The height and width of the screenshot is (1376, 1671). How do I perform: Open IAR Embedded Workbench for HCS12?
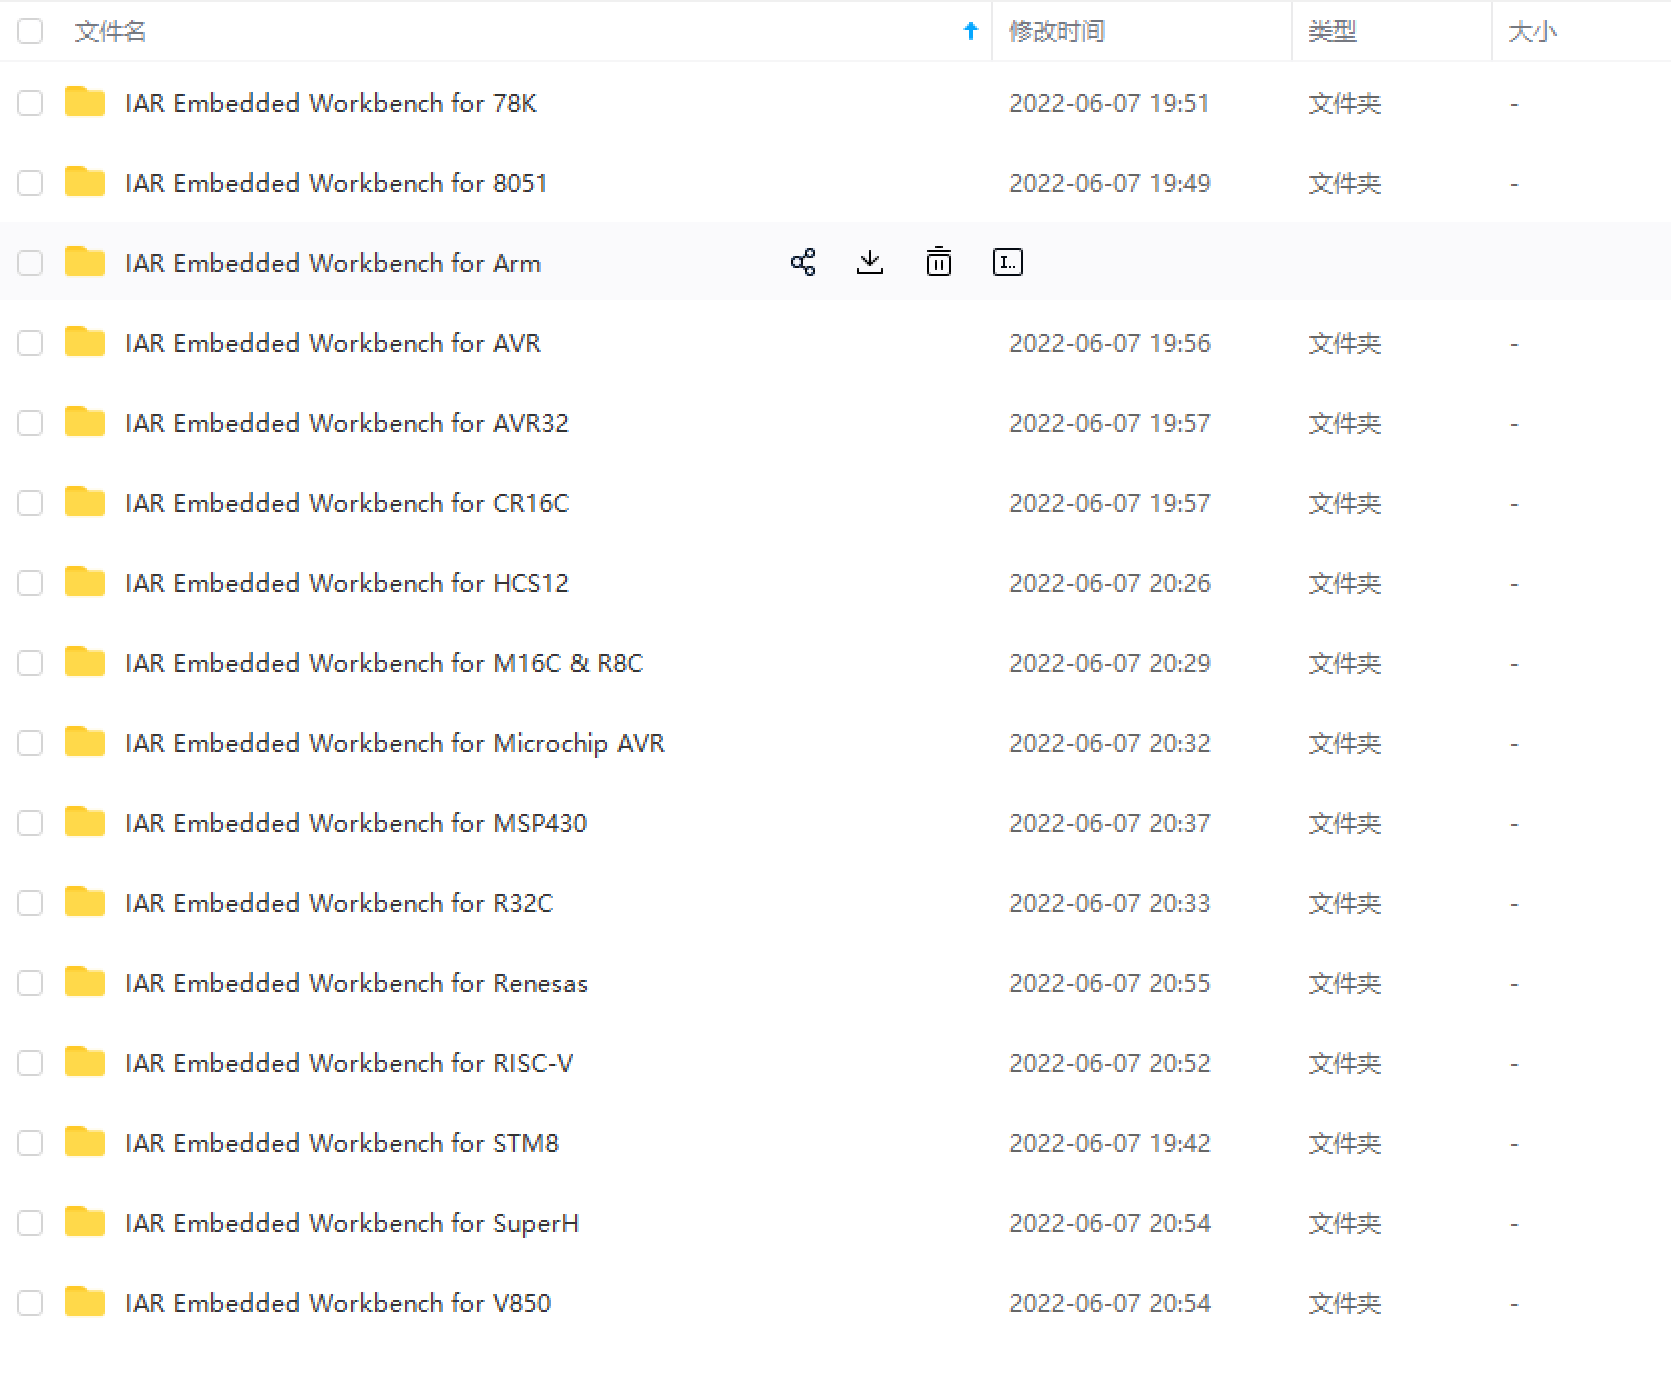(346, 583)
